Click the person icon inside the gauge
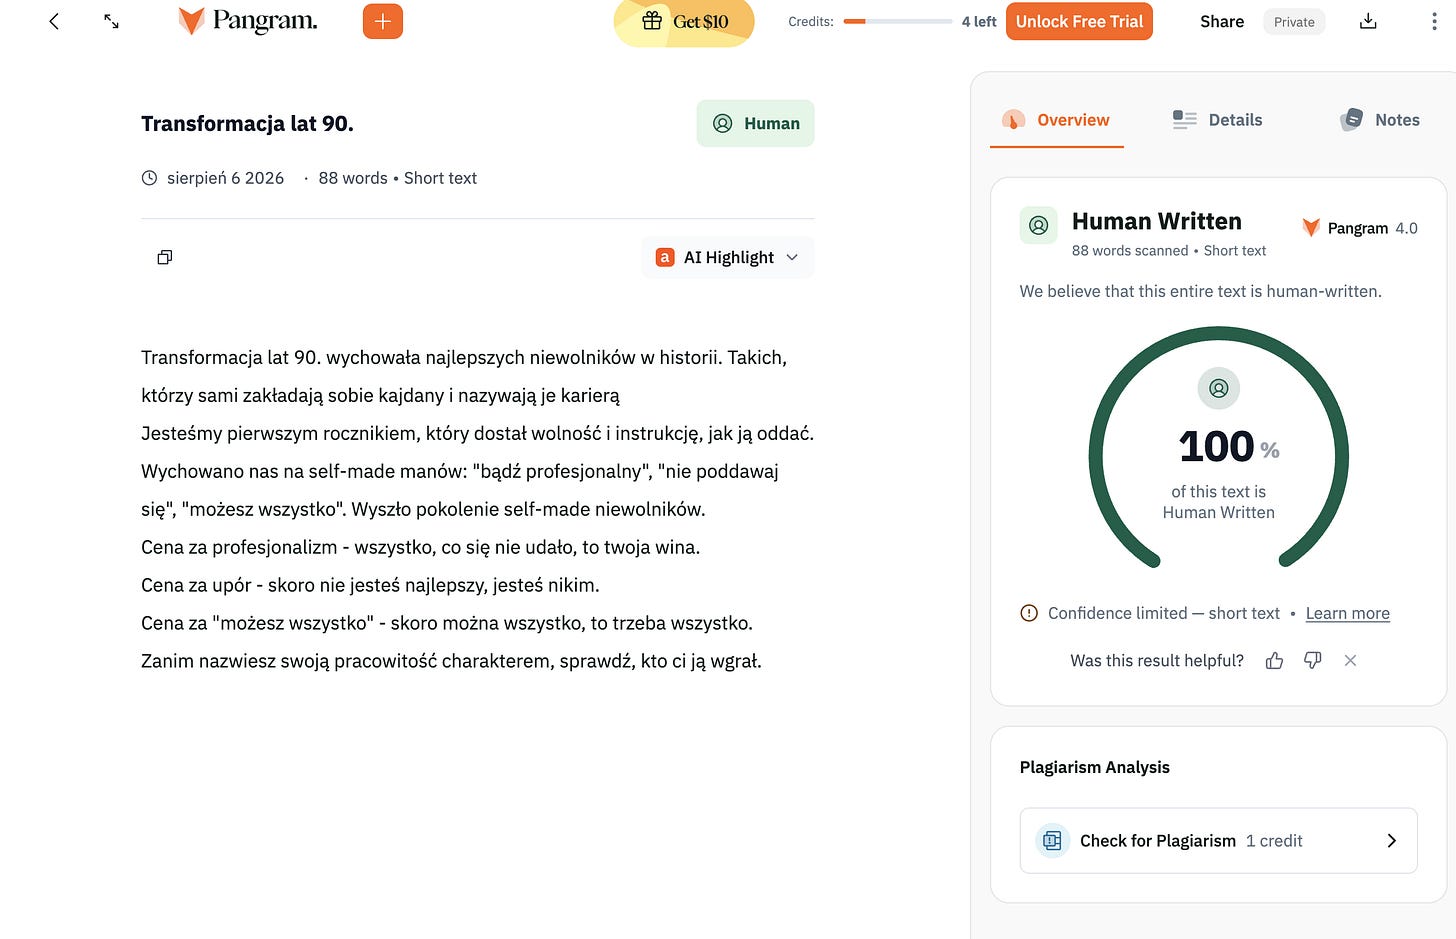Screen dimensions: 1456x939 click(x=1219, y=388)
